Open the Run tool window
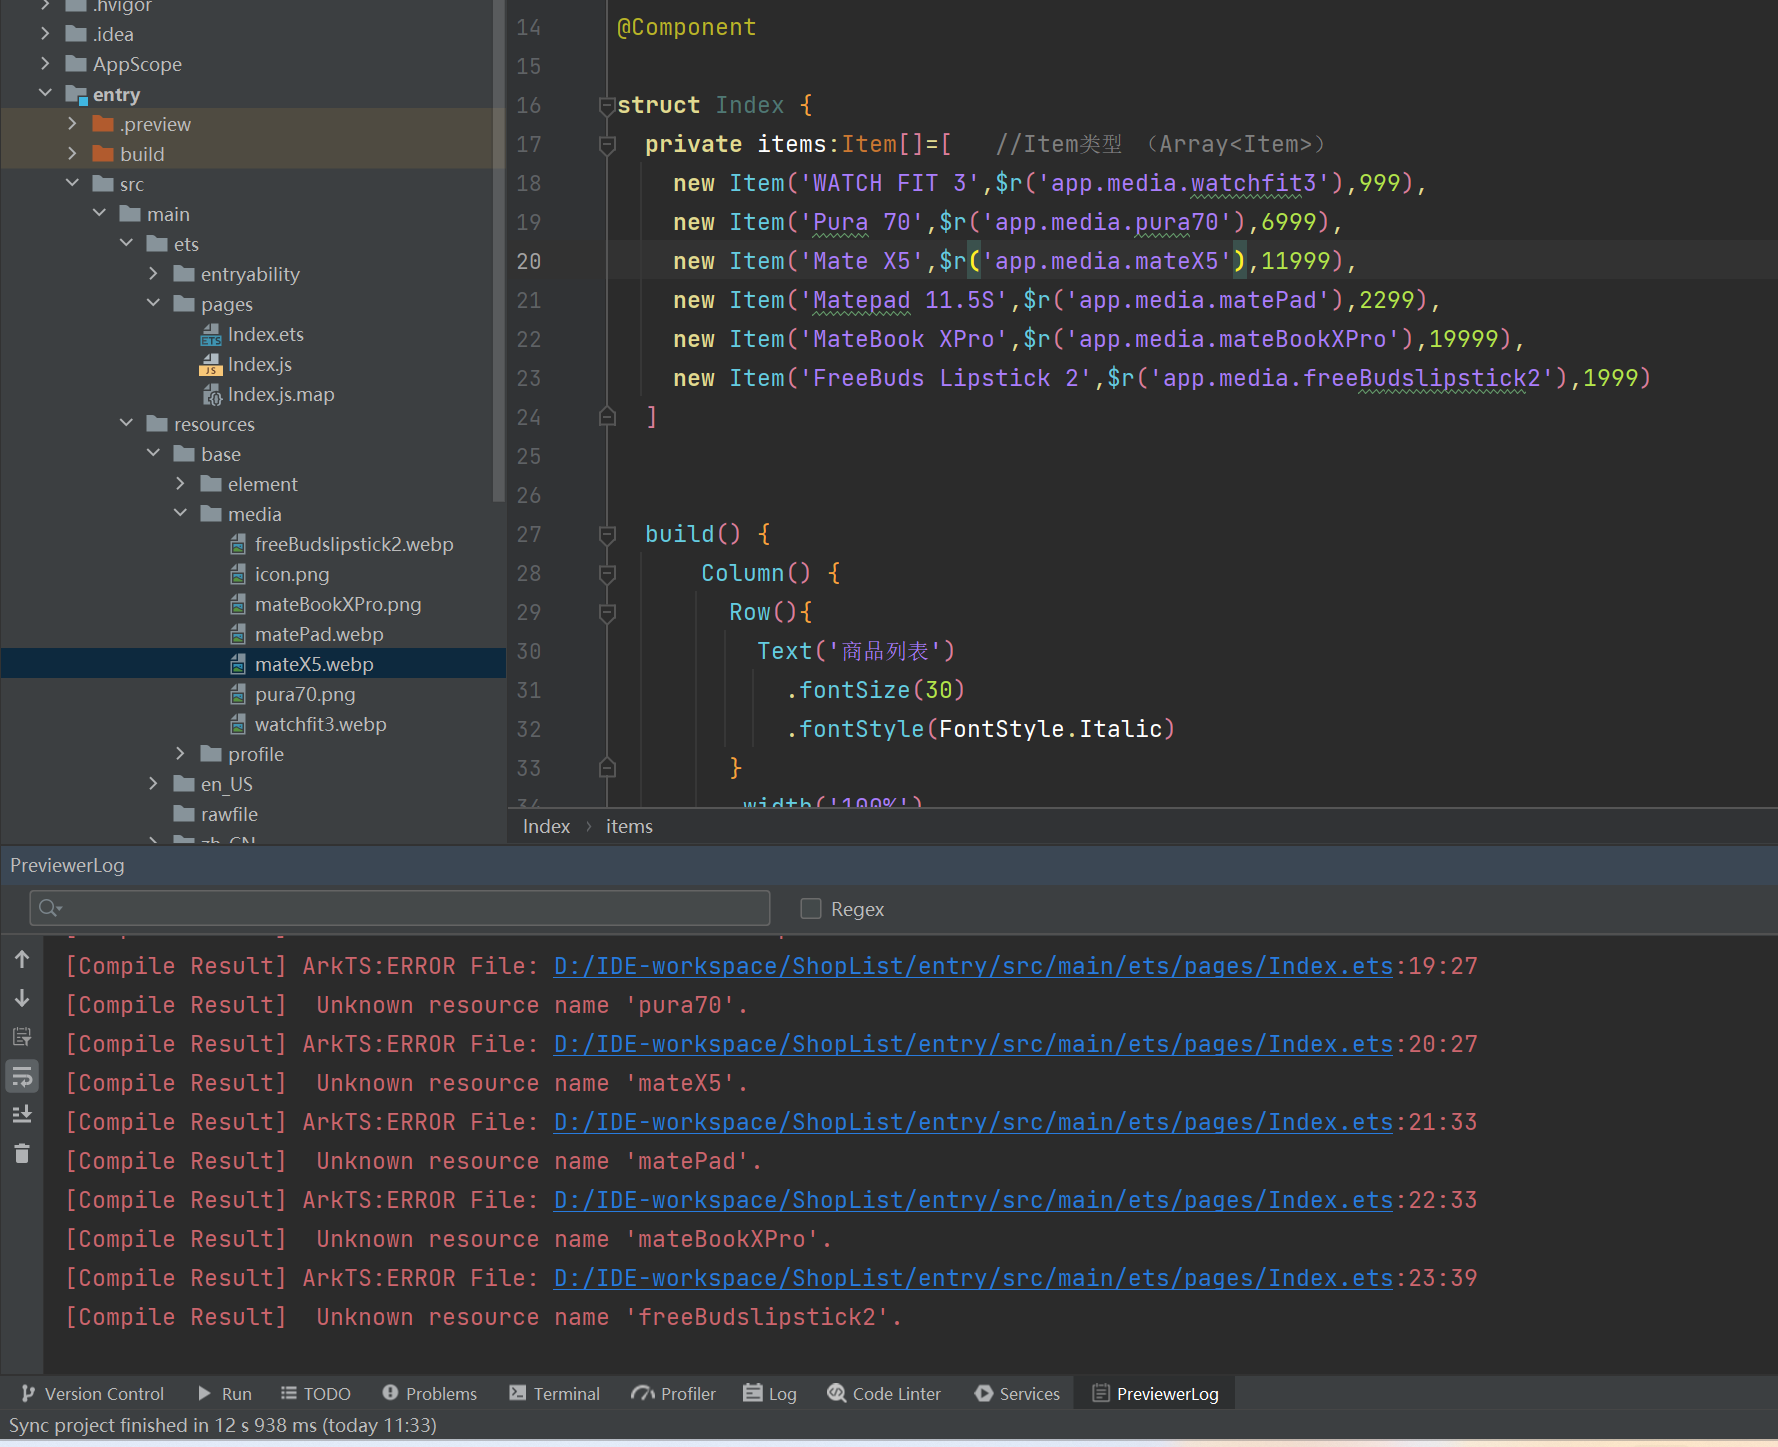The height and width of the screenshot is (1447, 1778). coord(225,1393)
